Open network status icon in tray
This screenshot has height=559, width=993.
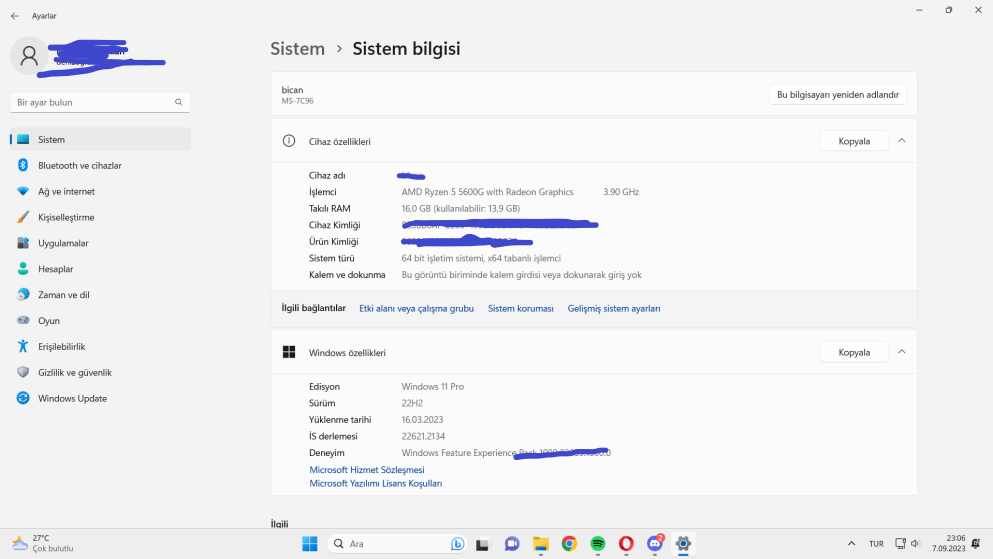(x=900, y=544)
